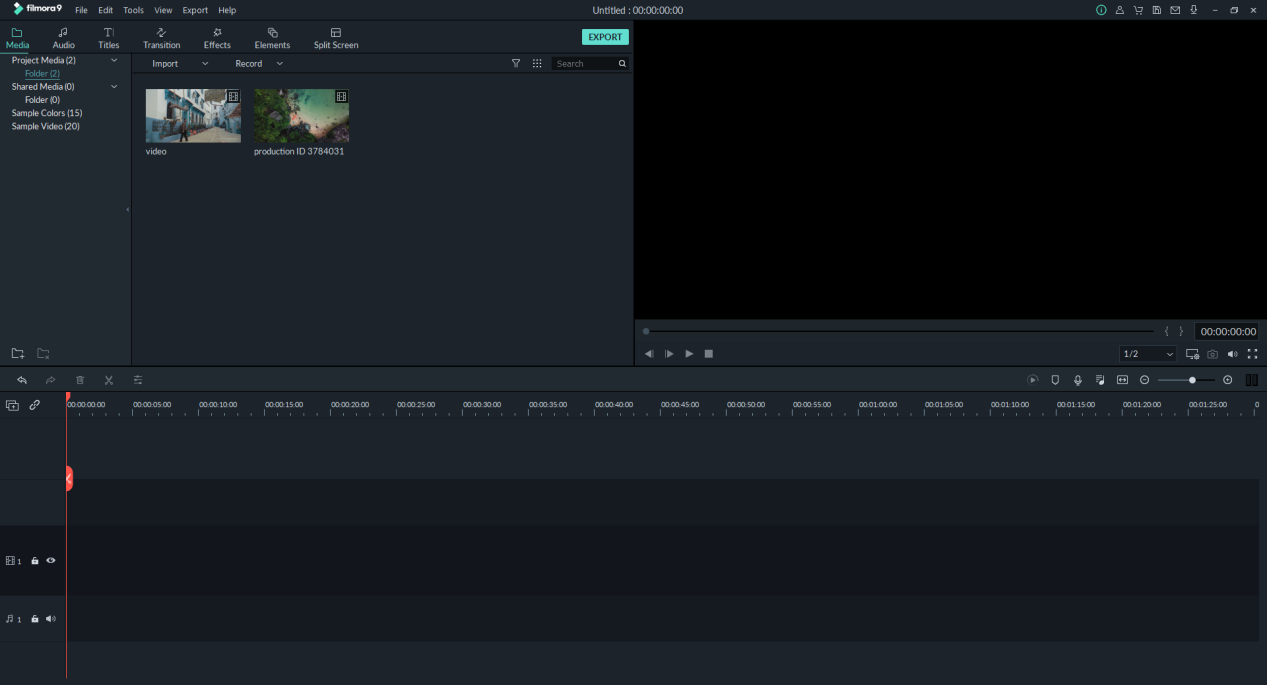The width and height of the screenshot is (1267, 685).
Task: Switch to the Audio tab
Action: tap(62, 38)
